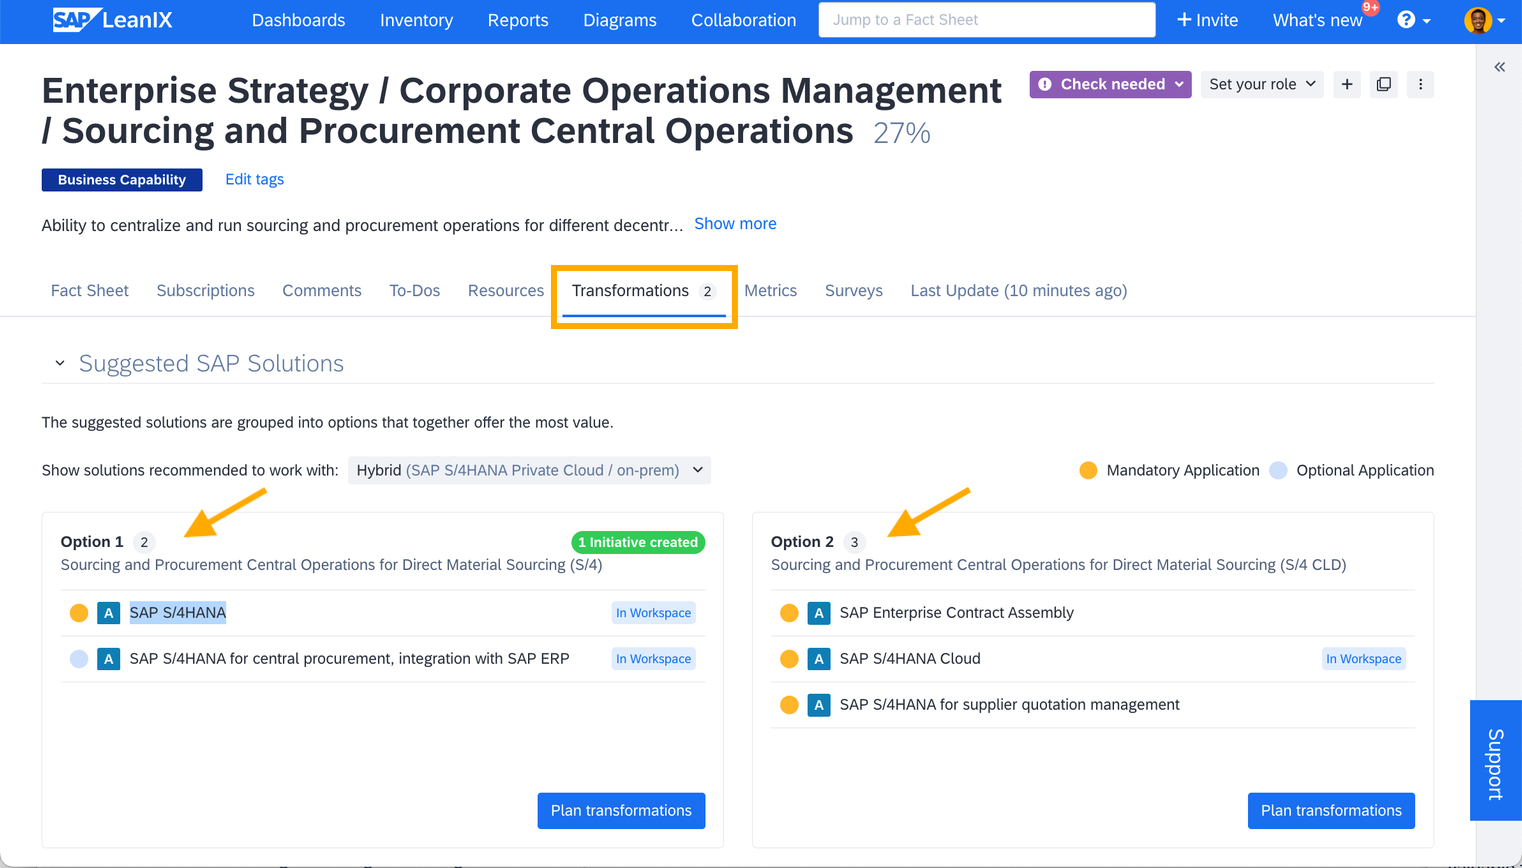Open the Set your role dropdown
The height and width of the screenshot is (868, 1522).
(x=1262, y=84)
